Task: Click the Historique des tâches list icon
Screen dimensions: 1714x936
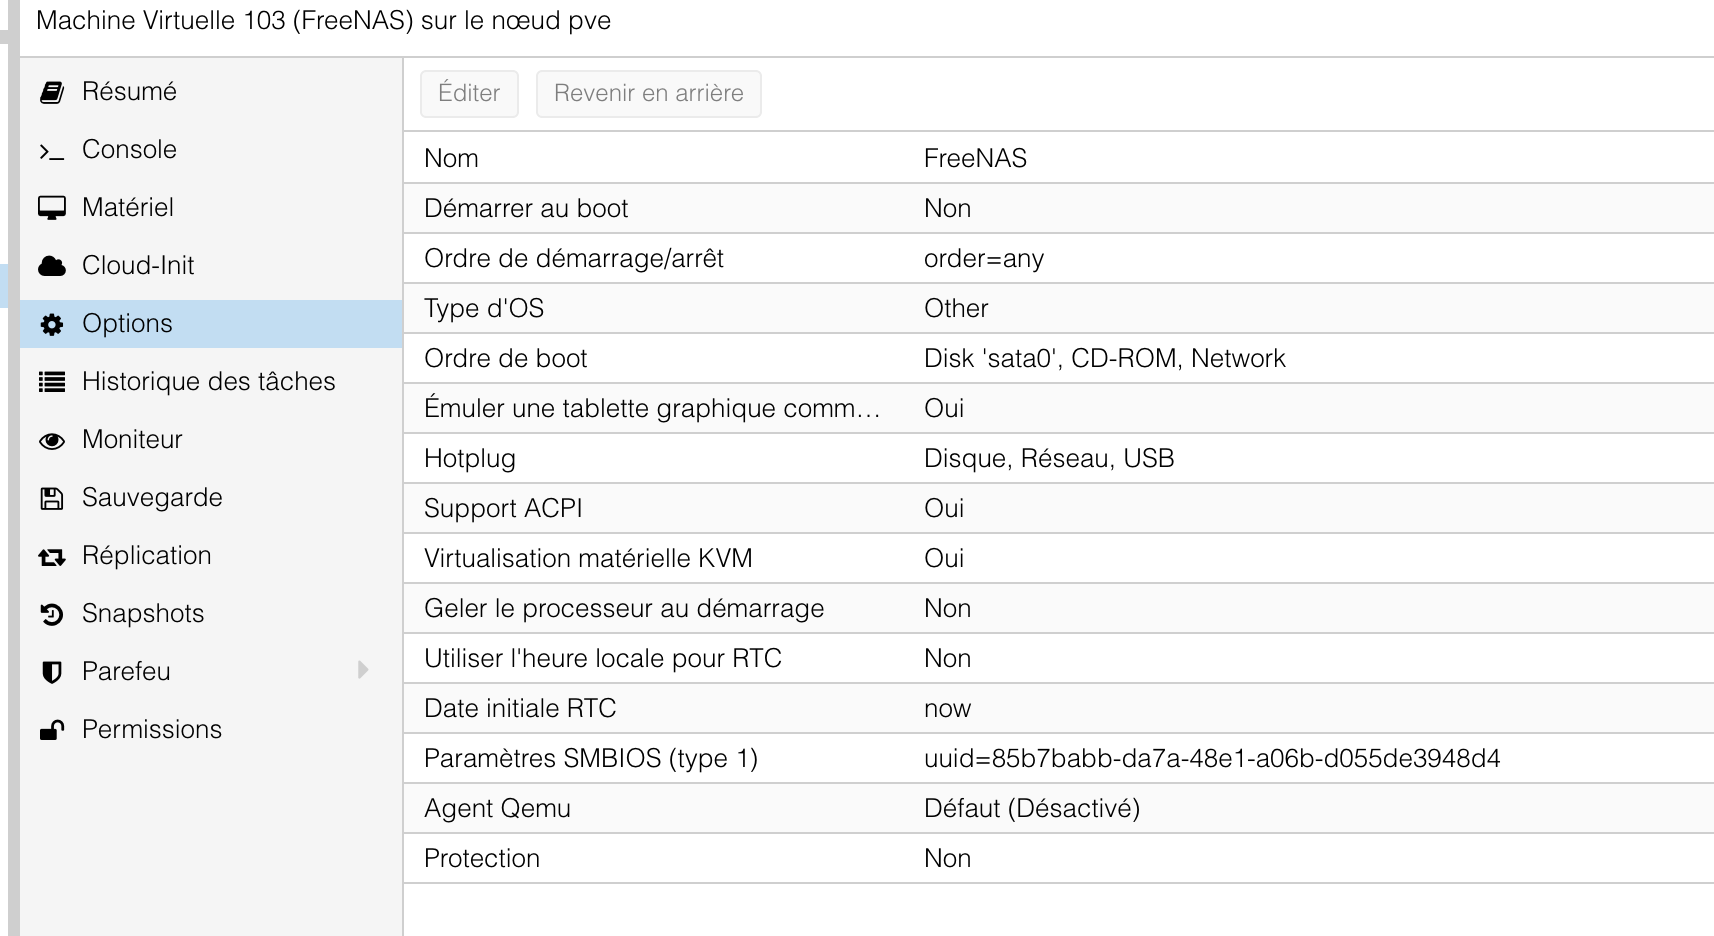Action: coord(52,382)
